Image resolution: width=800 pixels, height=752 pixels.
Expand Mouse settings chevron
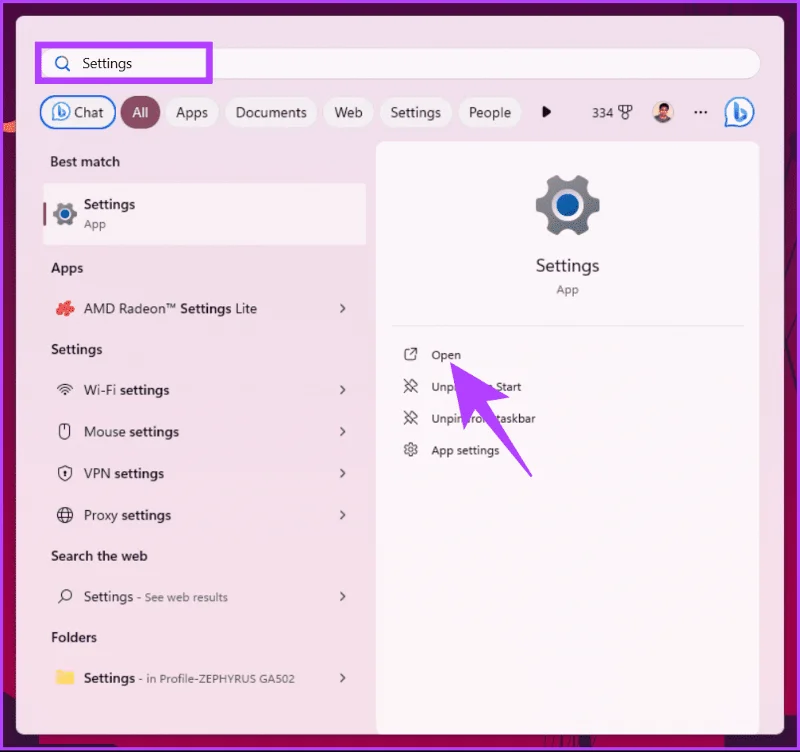(x=342, y=432)
